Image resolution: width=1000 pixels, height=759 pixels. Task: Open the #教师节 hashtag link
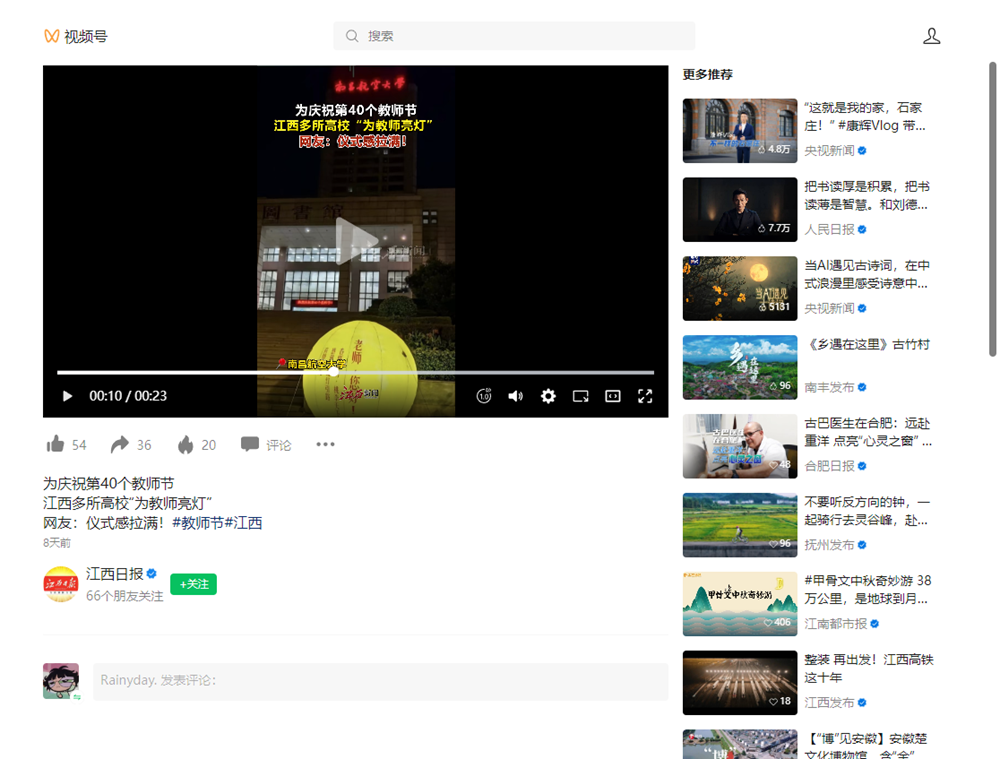pyautogui.click(x=197, y=523)
